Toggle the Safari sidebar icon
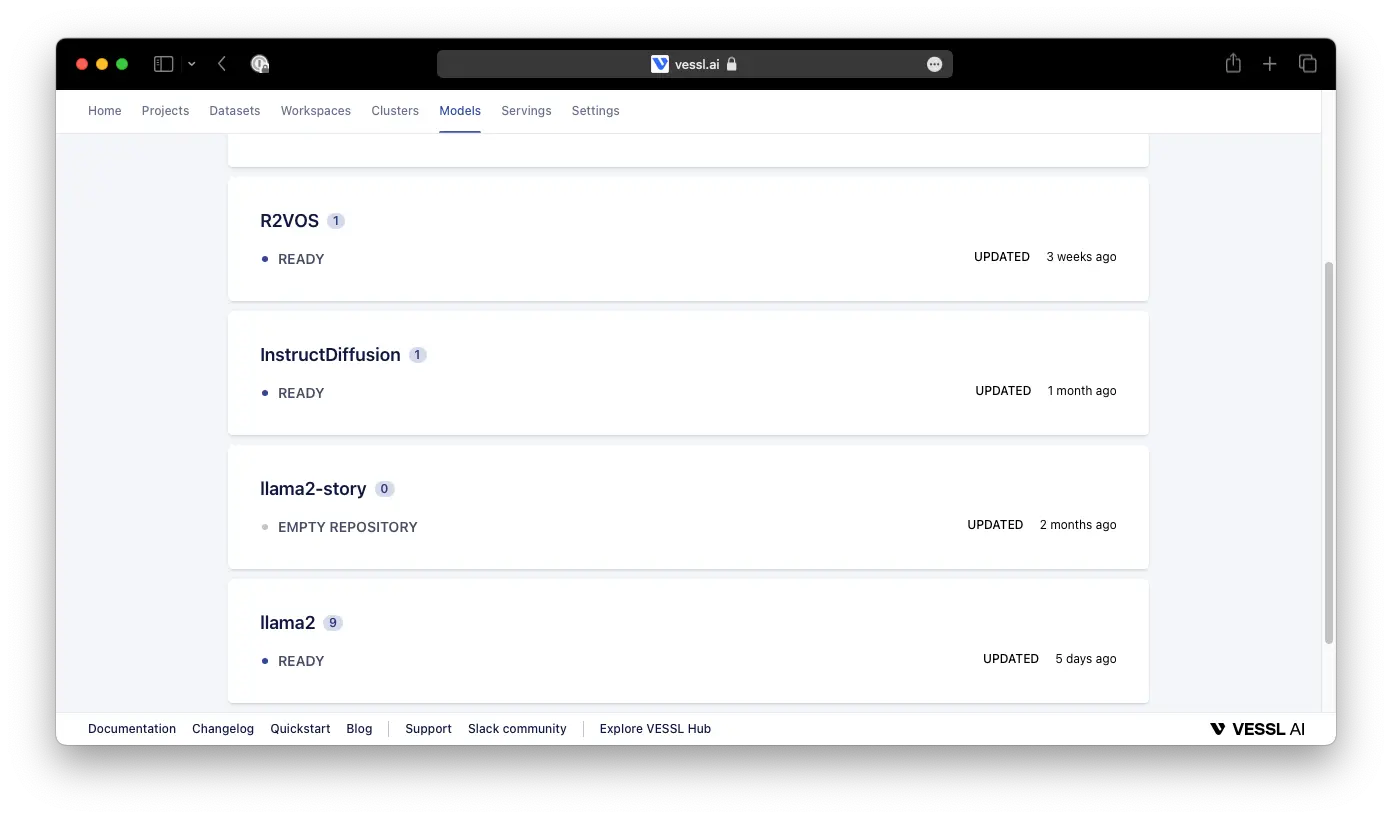The height and width of the screenshot is (819, 1392). [x=164, y=64]
